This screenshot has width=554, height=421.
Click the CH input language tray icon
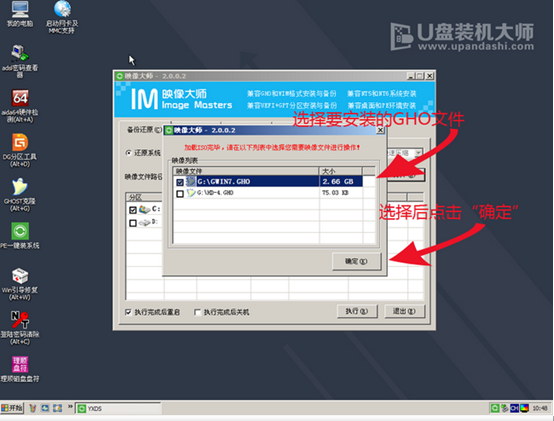pos(514,408)
